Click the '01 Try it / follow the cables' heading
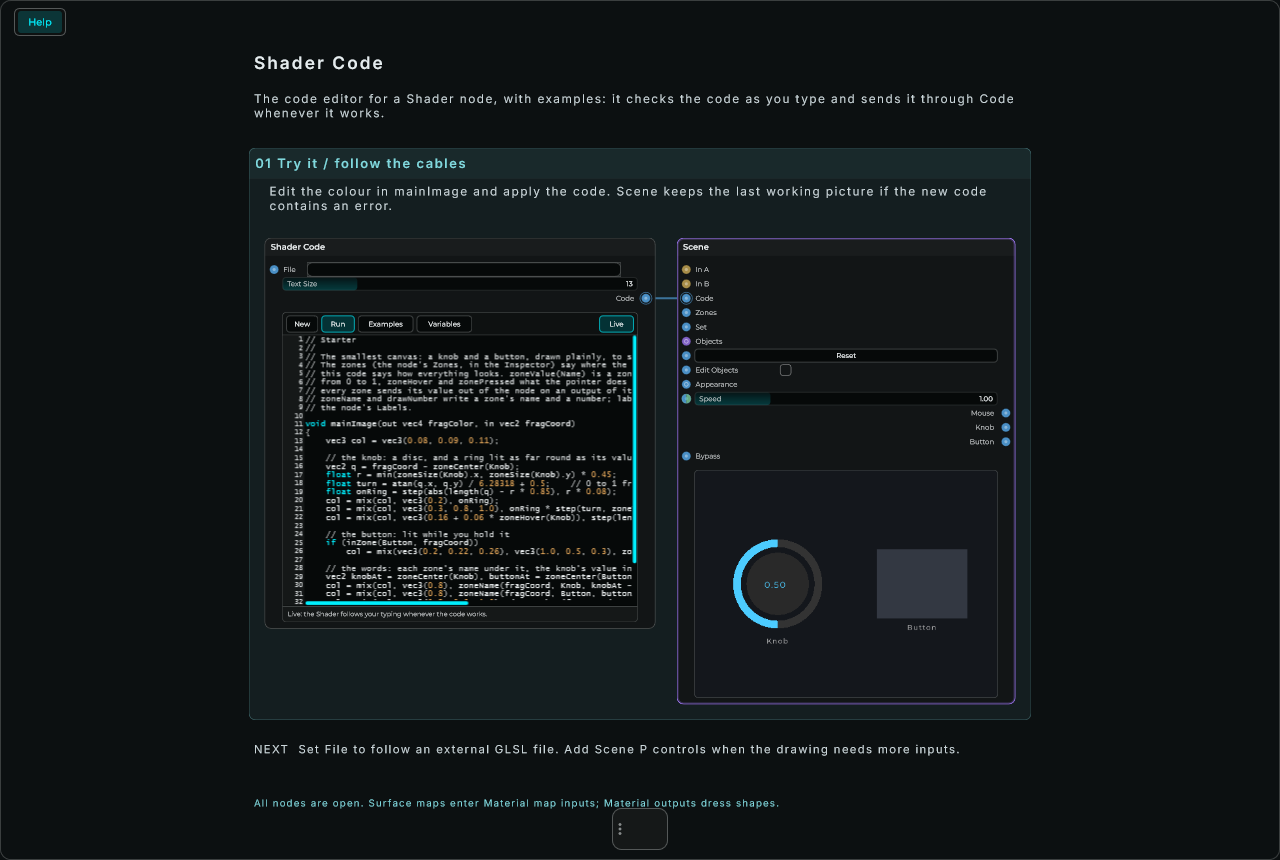 (x=360, y=163)
